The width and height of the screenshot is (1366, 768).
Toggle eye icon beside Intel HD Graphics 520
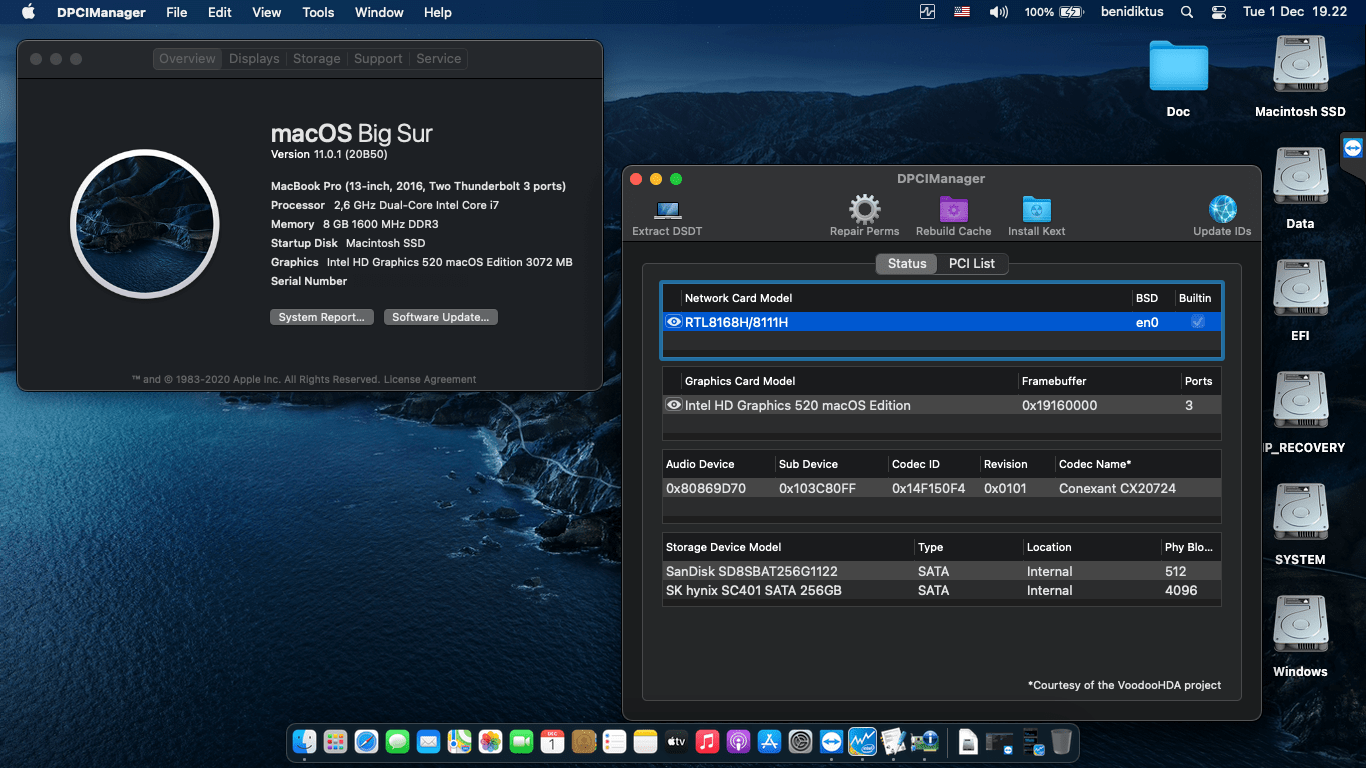click(x=674, y=405)
